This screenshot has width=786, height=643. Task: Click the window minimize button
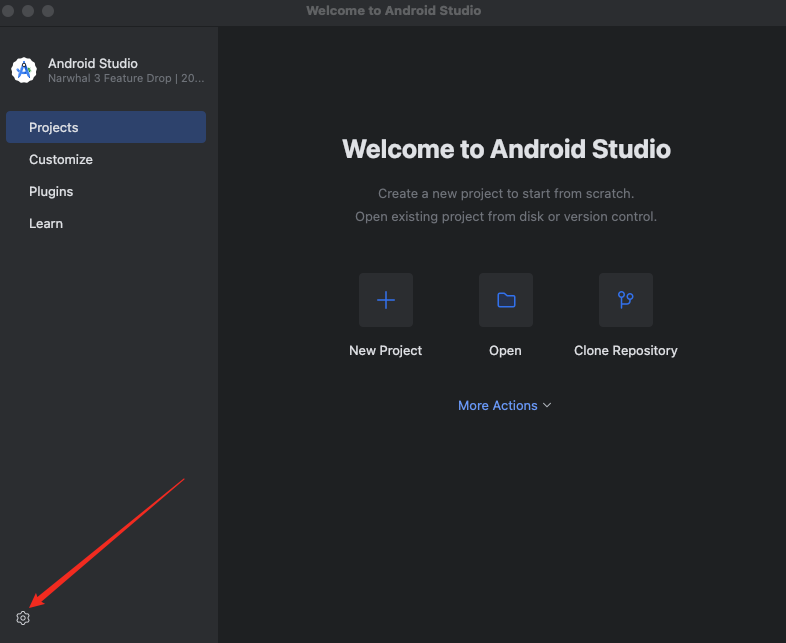pos(28,11)
